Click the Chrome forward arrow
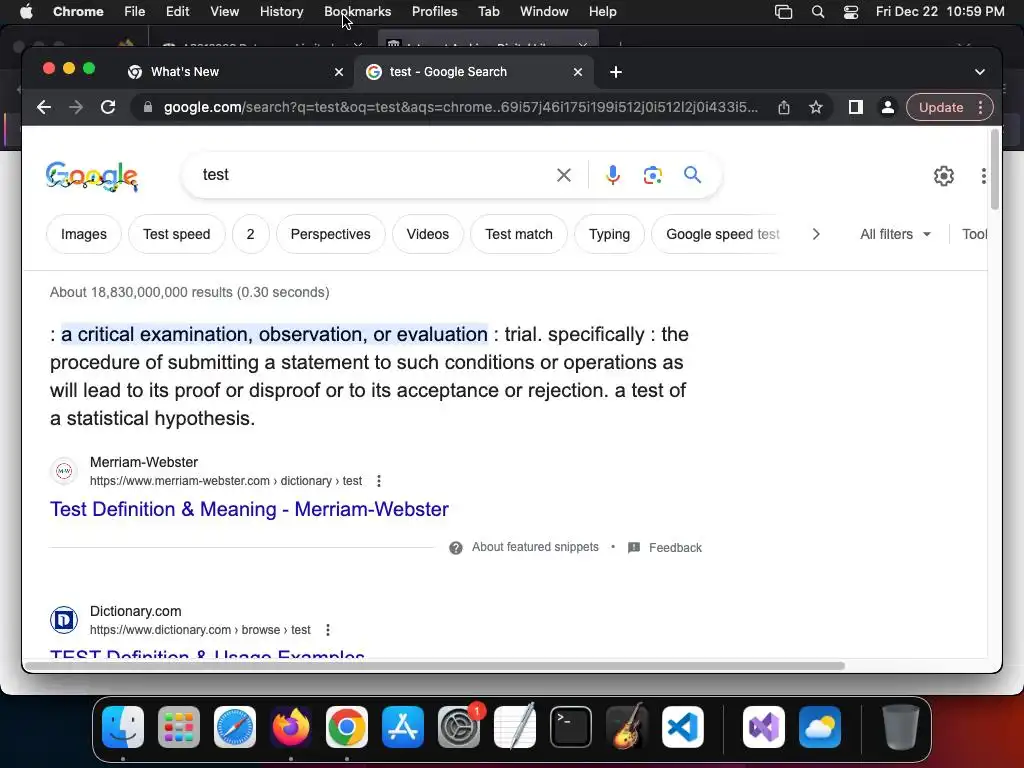1024x768 pixels. pyautogui.click(x=76, y=107)
